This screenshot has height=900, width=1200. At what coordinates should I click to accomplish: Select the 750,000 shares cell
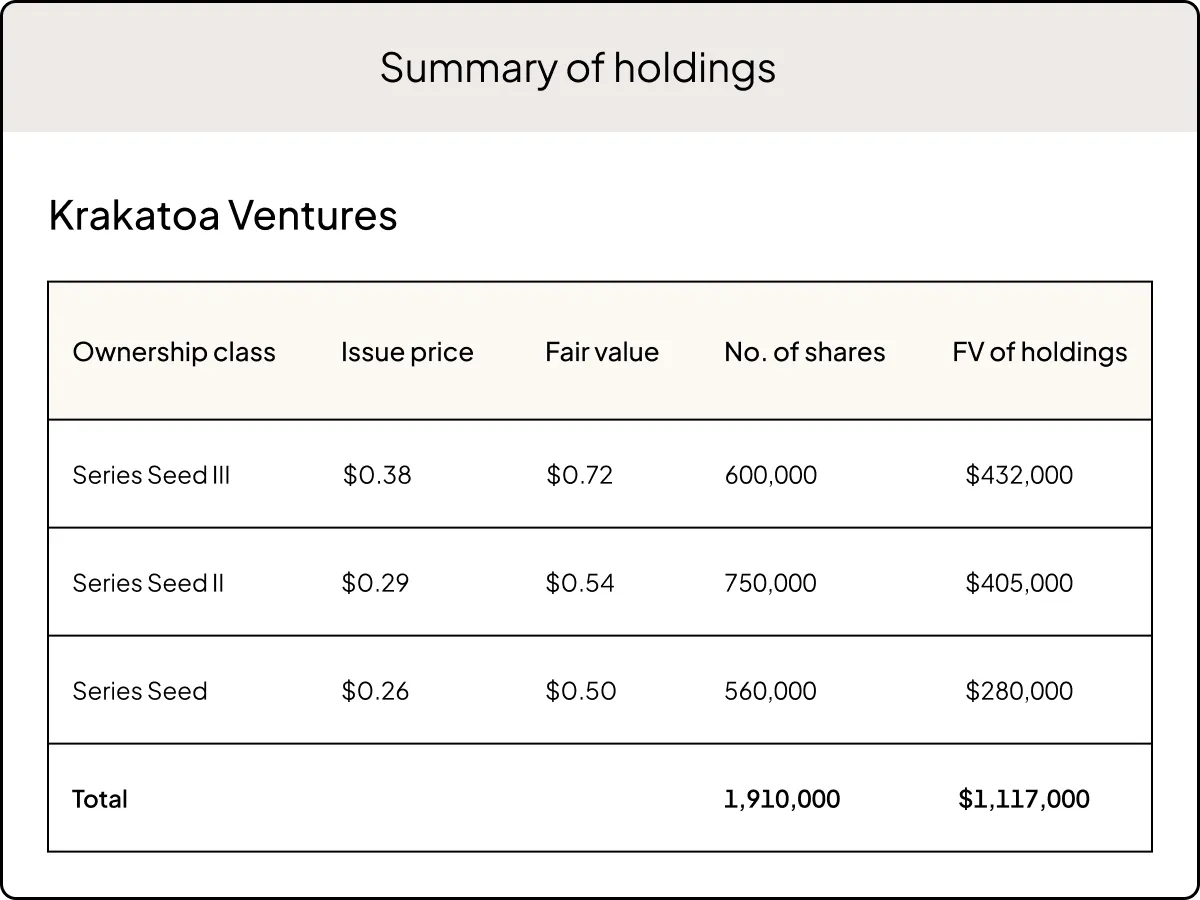(x=770, y=583)
